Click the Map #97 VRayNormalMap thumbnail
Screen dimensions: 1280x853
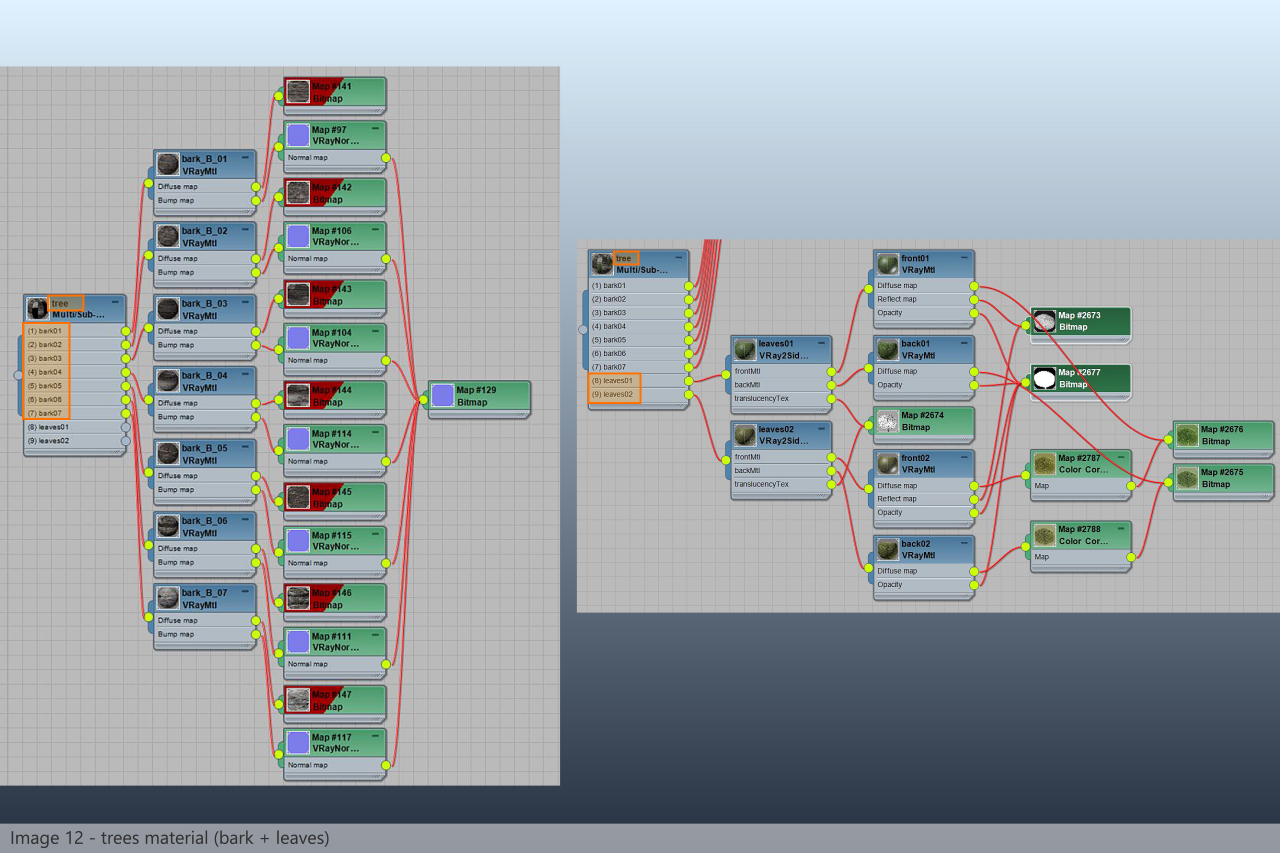click(x=298, y=135)
